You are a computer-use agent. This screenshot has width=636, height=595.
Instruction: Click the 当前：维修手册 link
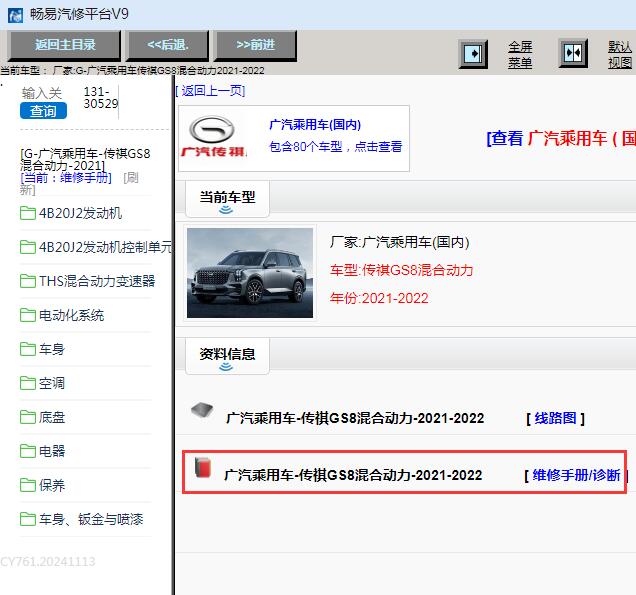[x=66, y=178]
